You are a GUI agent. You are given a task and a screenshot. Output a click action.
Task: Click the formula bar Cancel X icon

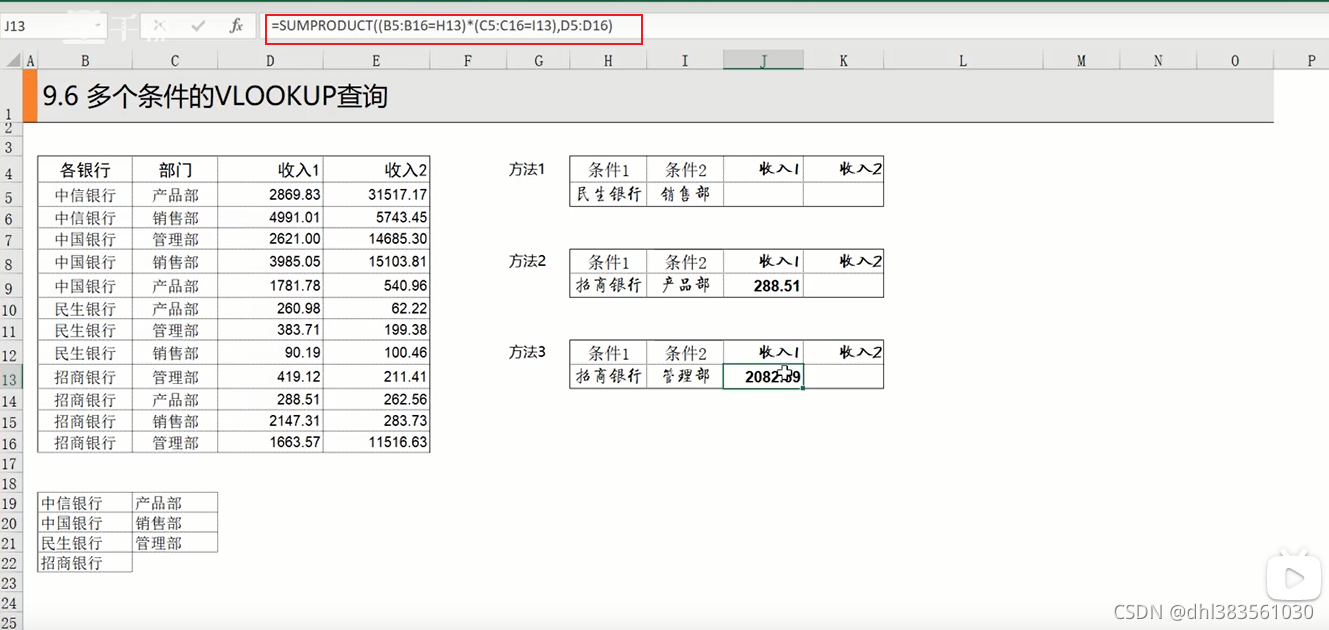click(x=160, y=26)
